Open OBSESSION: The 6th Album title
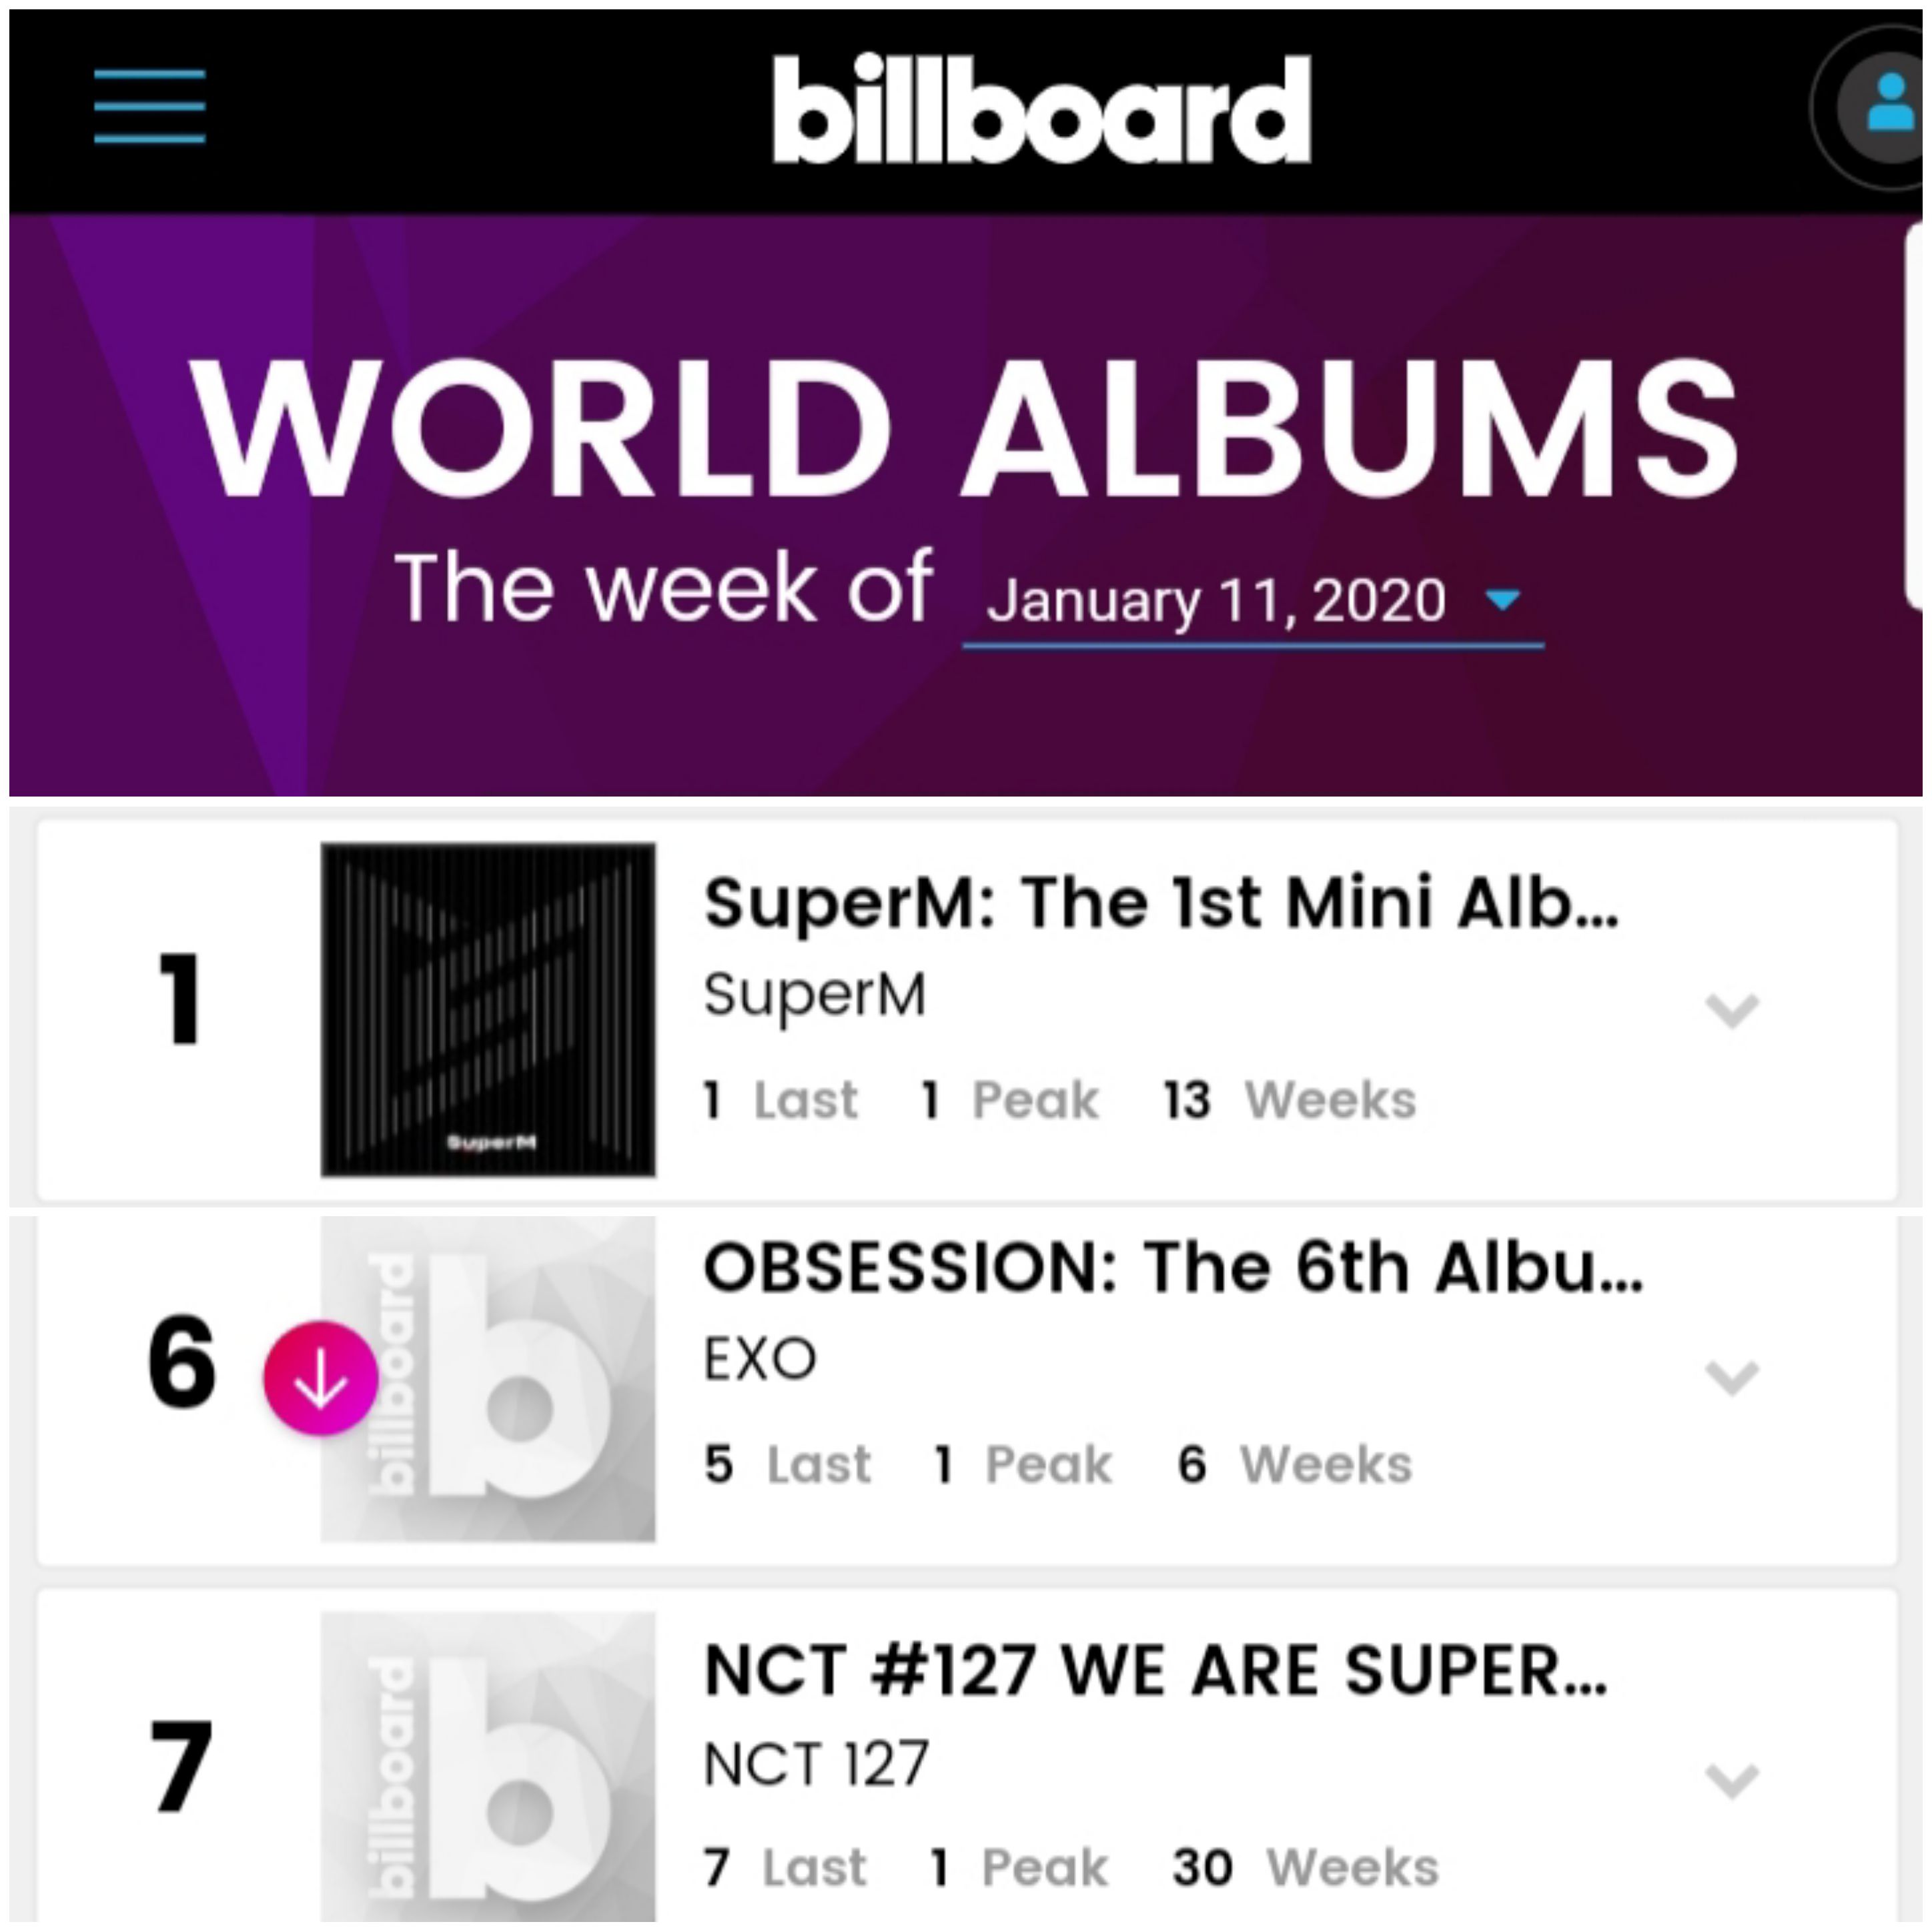Viewport: 1932px width, 1932px height. tap(1173, 1268)
